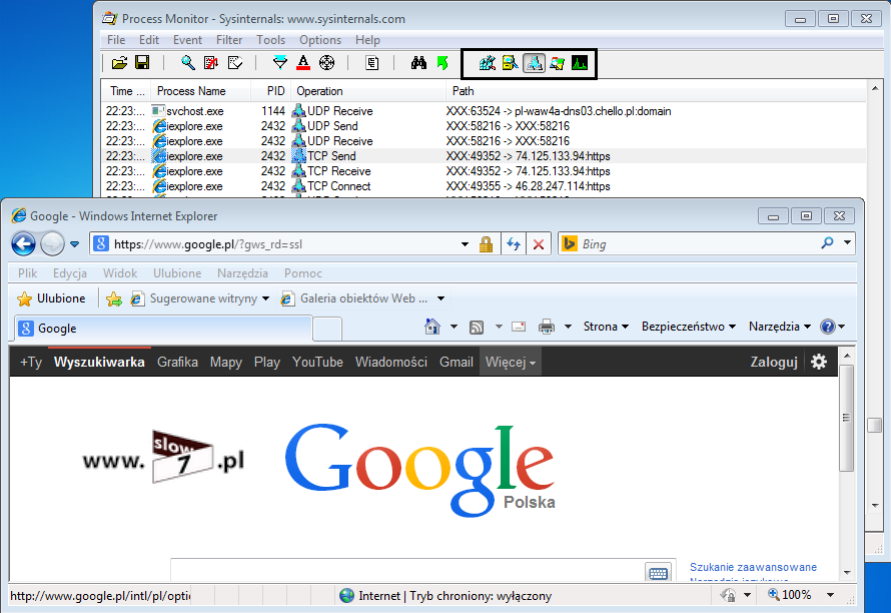Image resolution: width=891 pixels, height=613 pixels.
Task: Click the Clear display icon in Process Monitor
Action: coord(235,62)
